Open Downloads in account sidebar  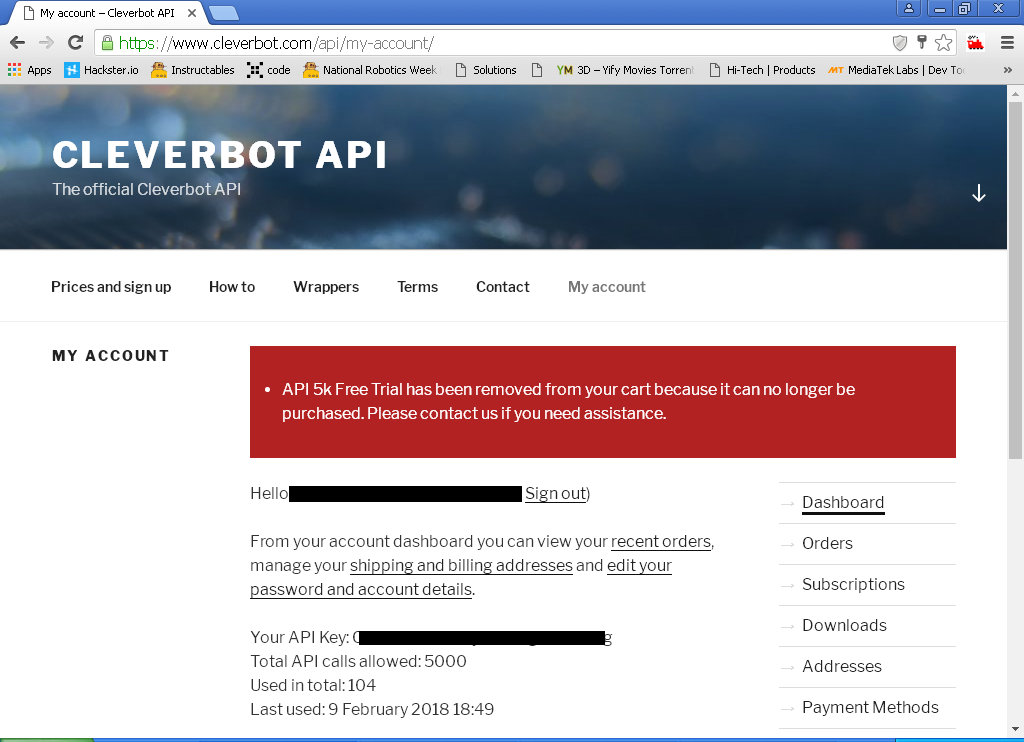pos(844,626)
